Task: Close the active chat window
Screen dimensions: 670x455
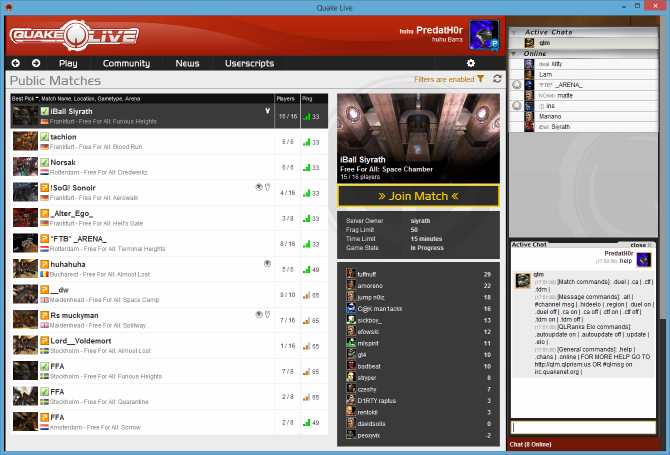Action: (x=641, y=245)
